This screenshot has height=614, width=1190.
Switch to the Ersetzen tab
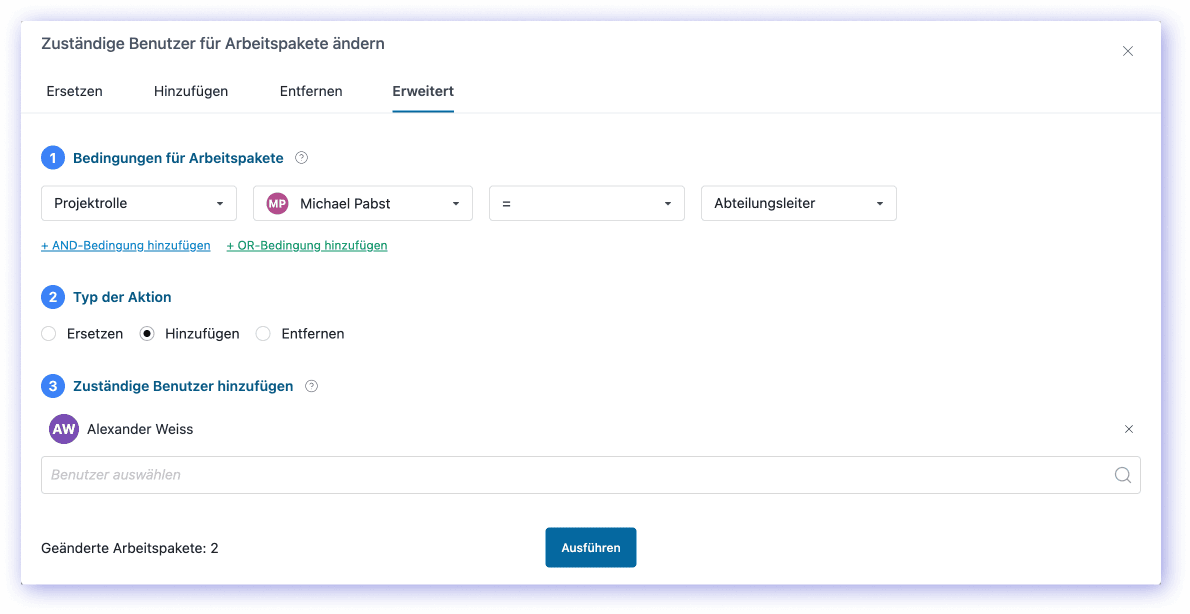pyautogui.click(x=74, y=91)
